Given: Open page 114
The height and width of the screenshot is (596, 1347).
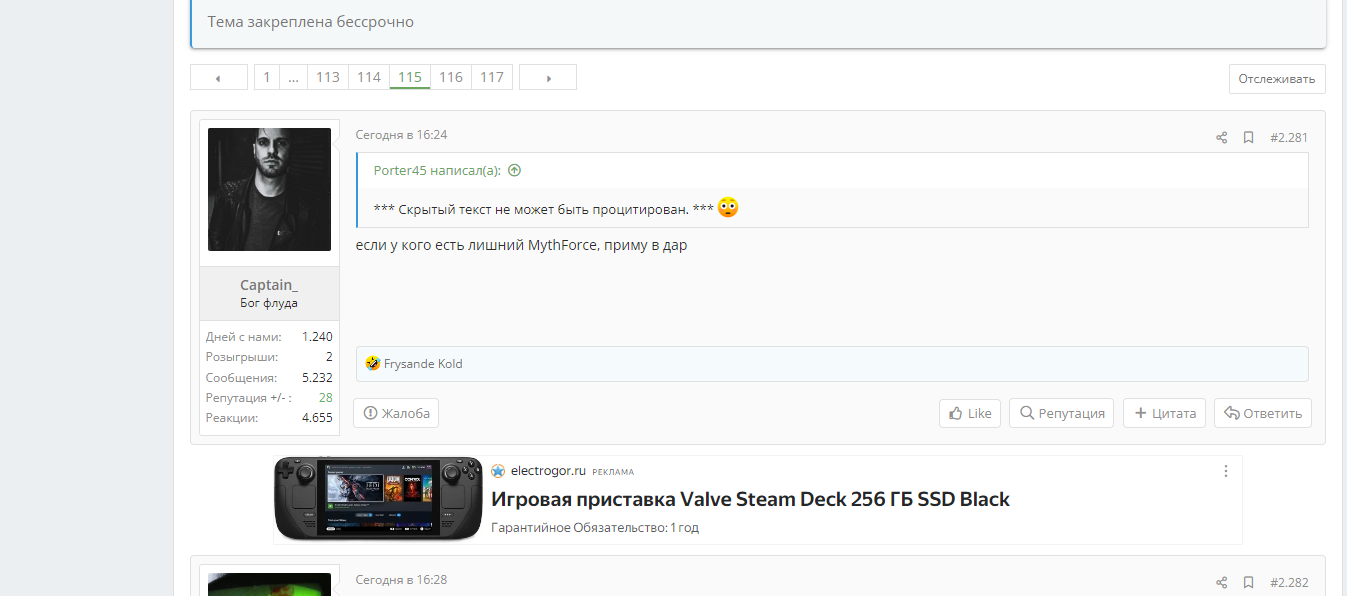Looking at the screenshot, I should (x=369, y=78).
